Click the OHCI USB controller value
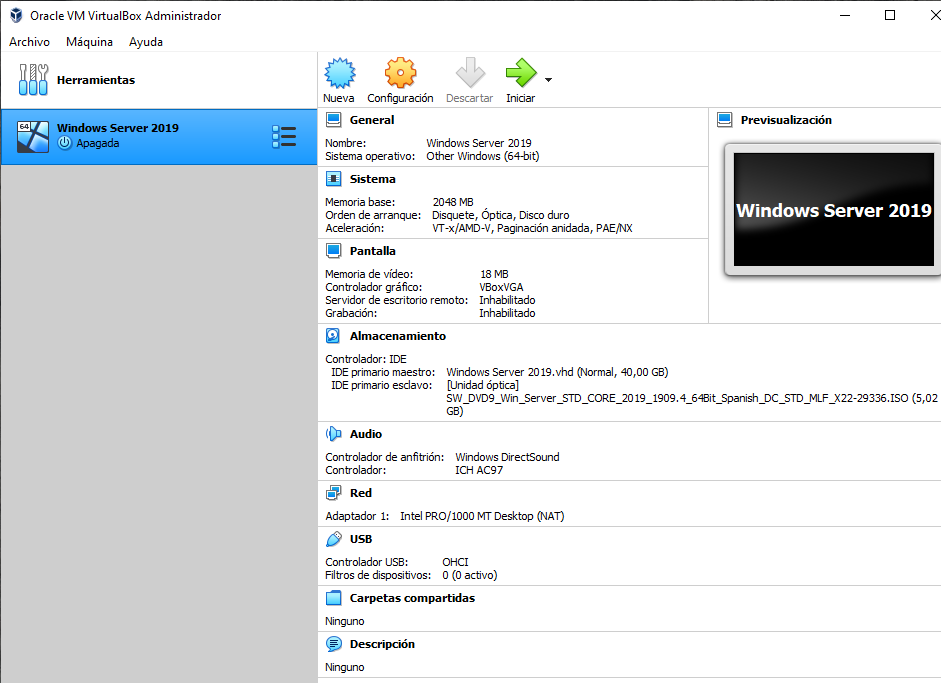Screen dimensions: 941x683 click(x=455, y=562)
